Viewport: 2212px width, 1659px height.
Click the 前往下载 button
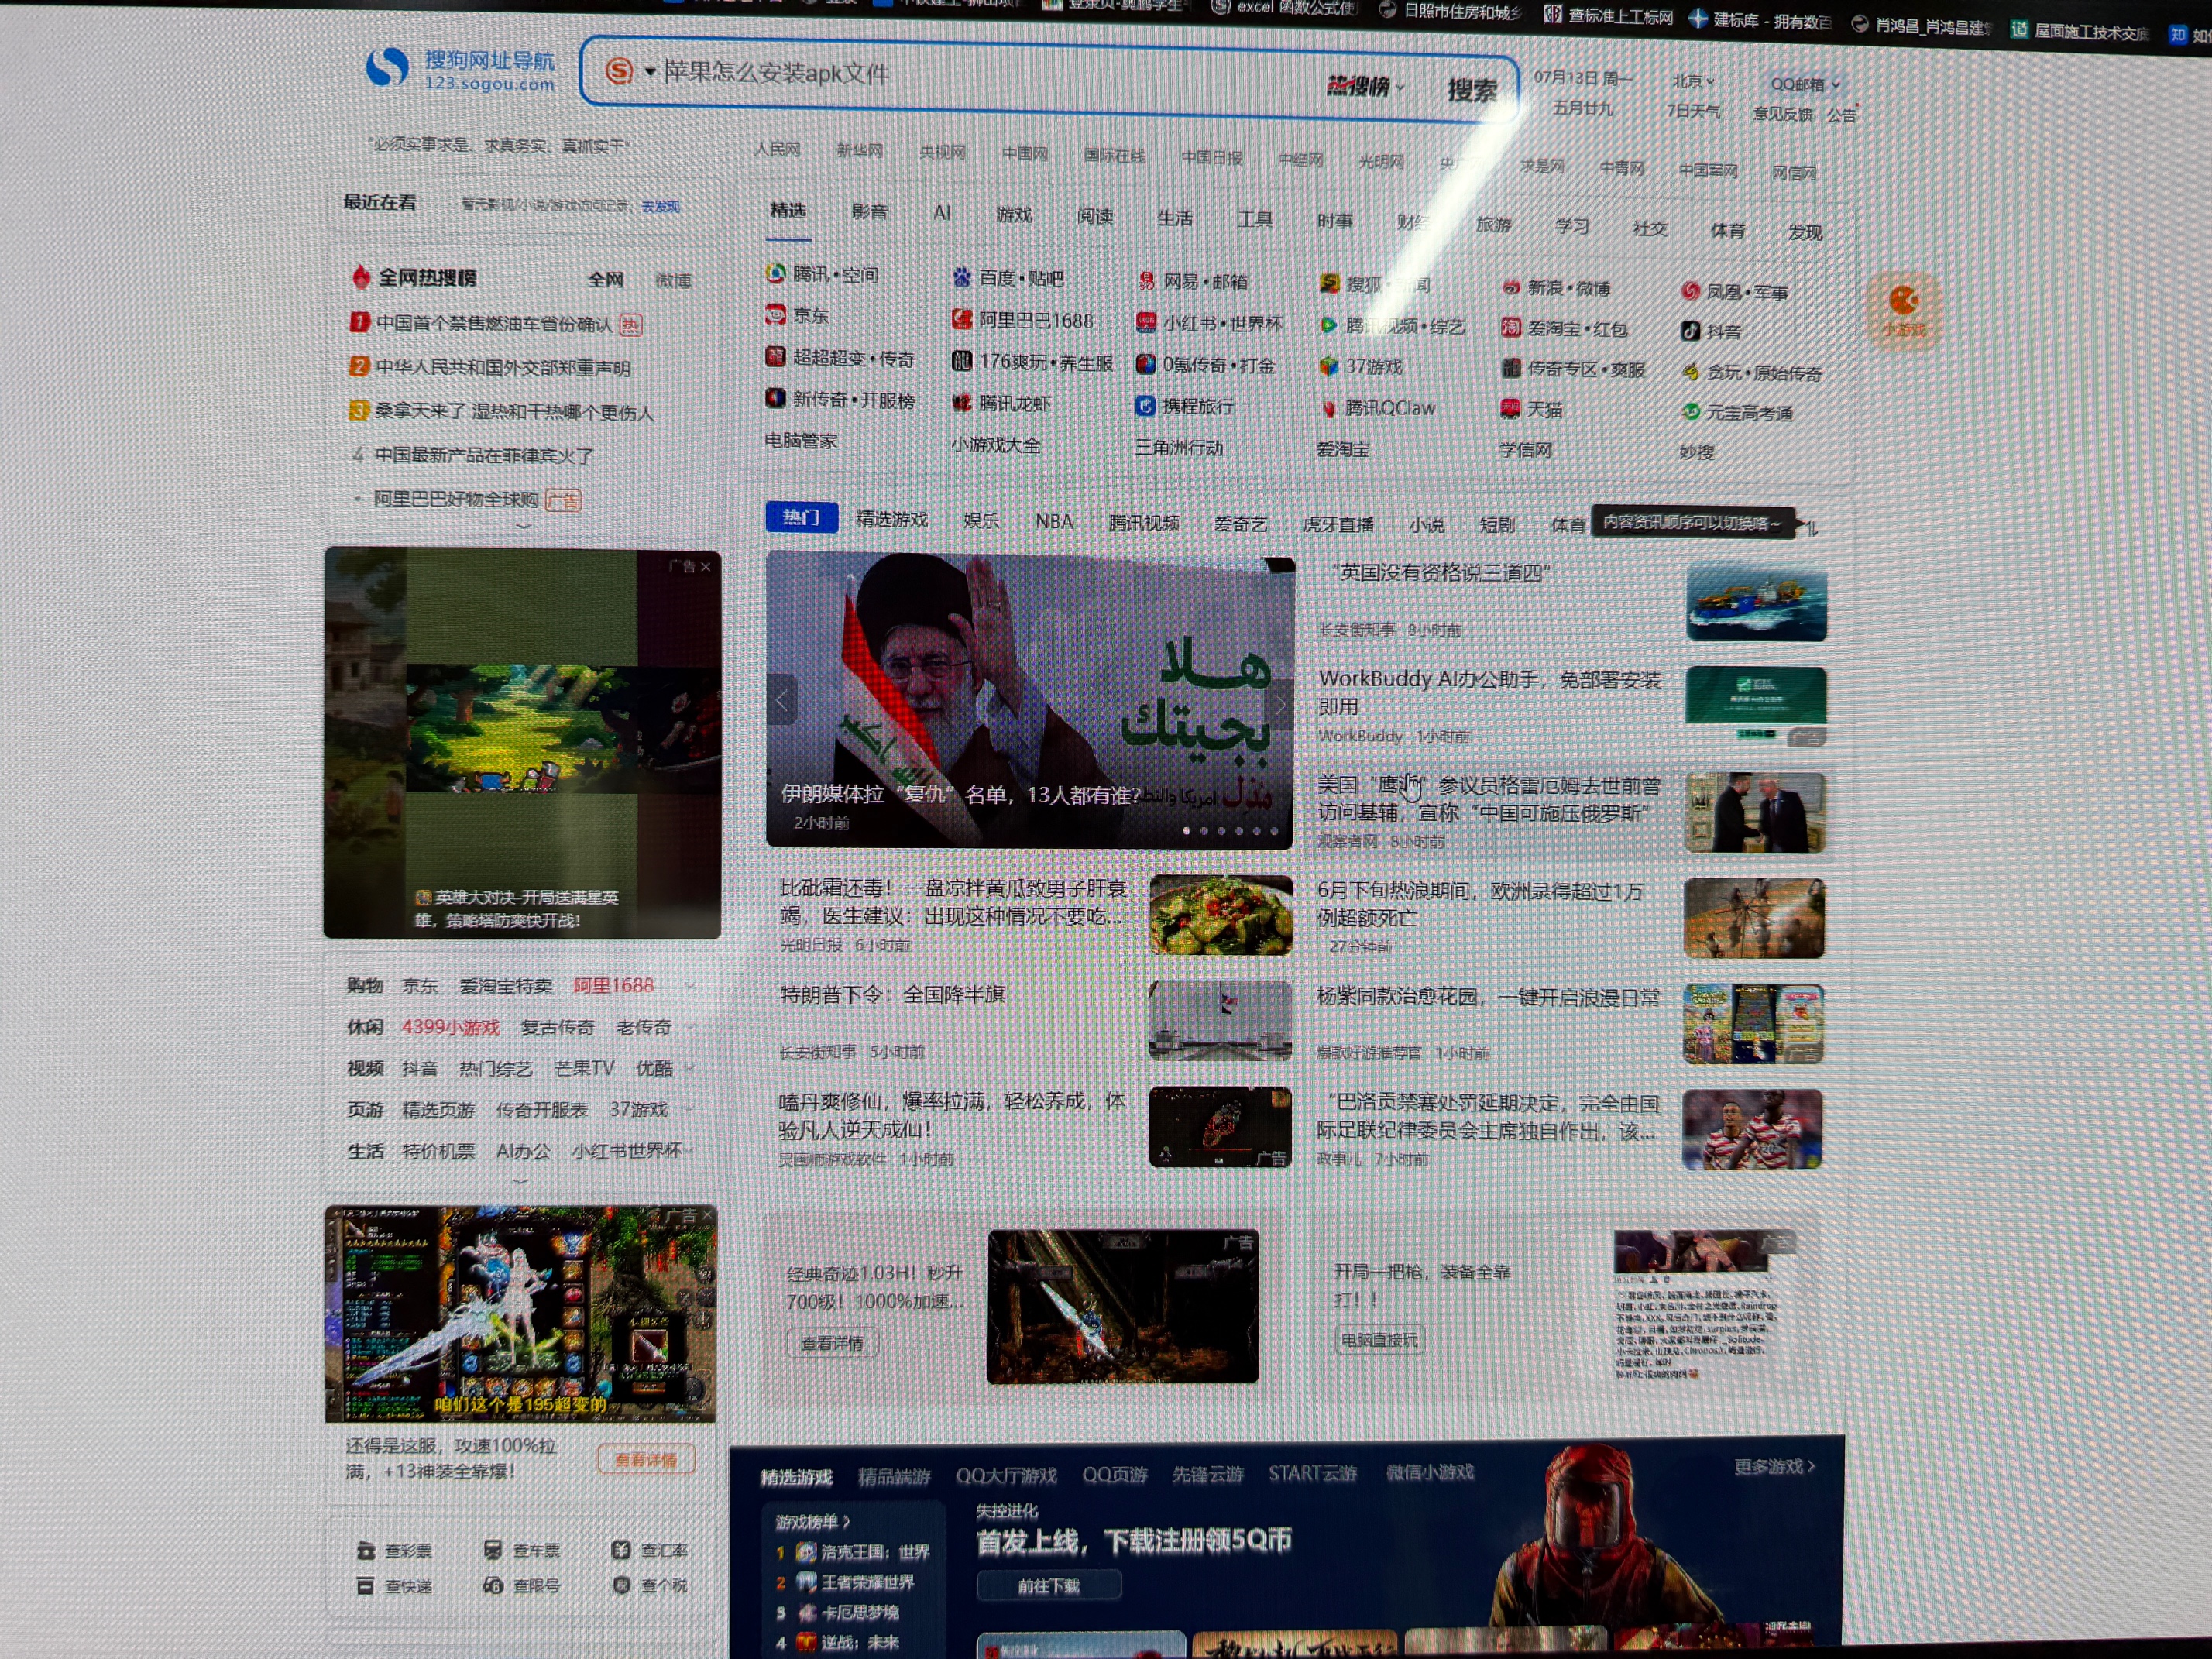click(1049, 1586)
